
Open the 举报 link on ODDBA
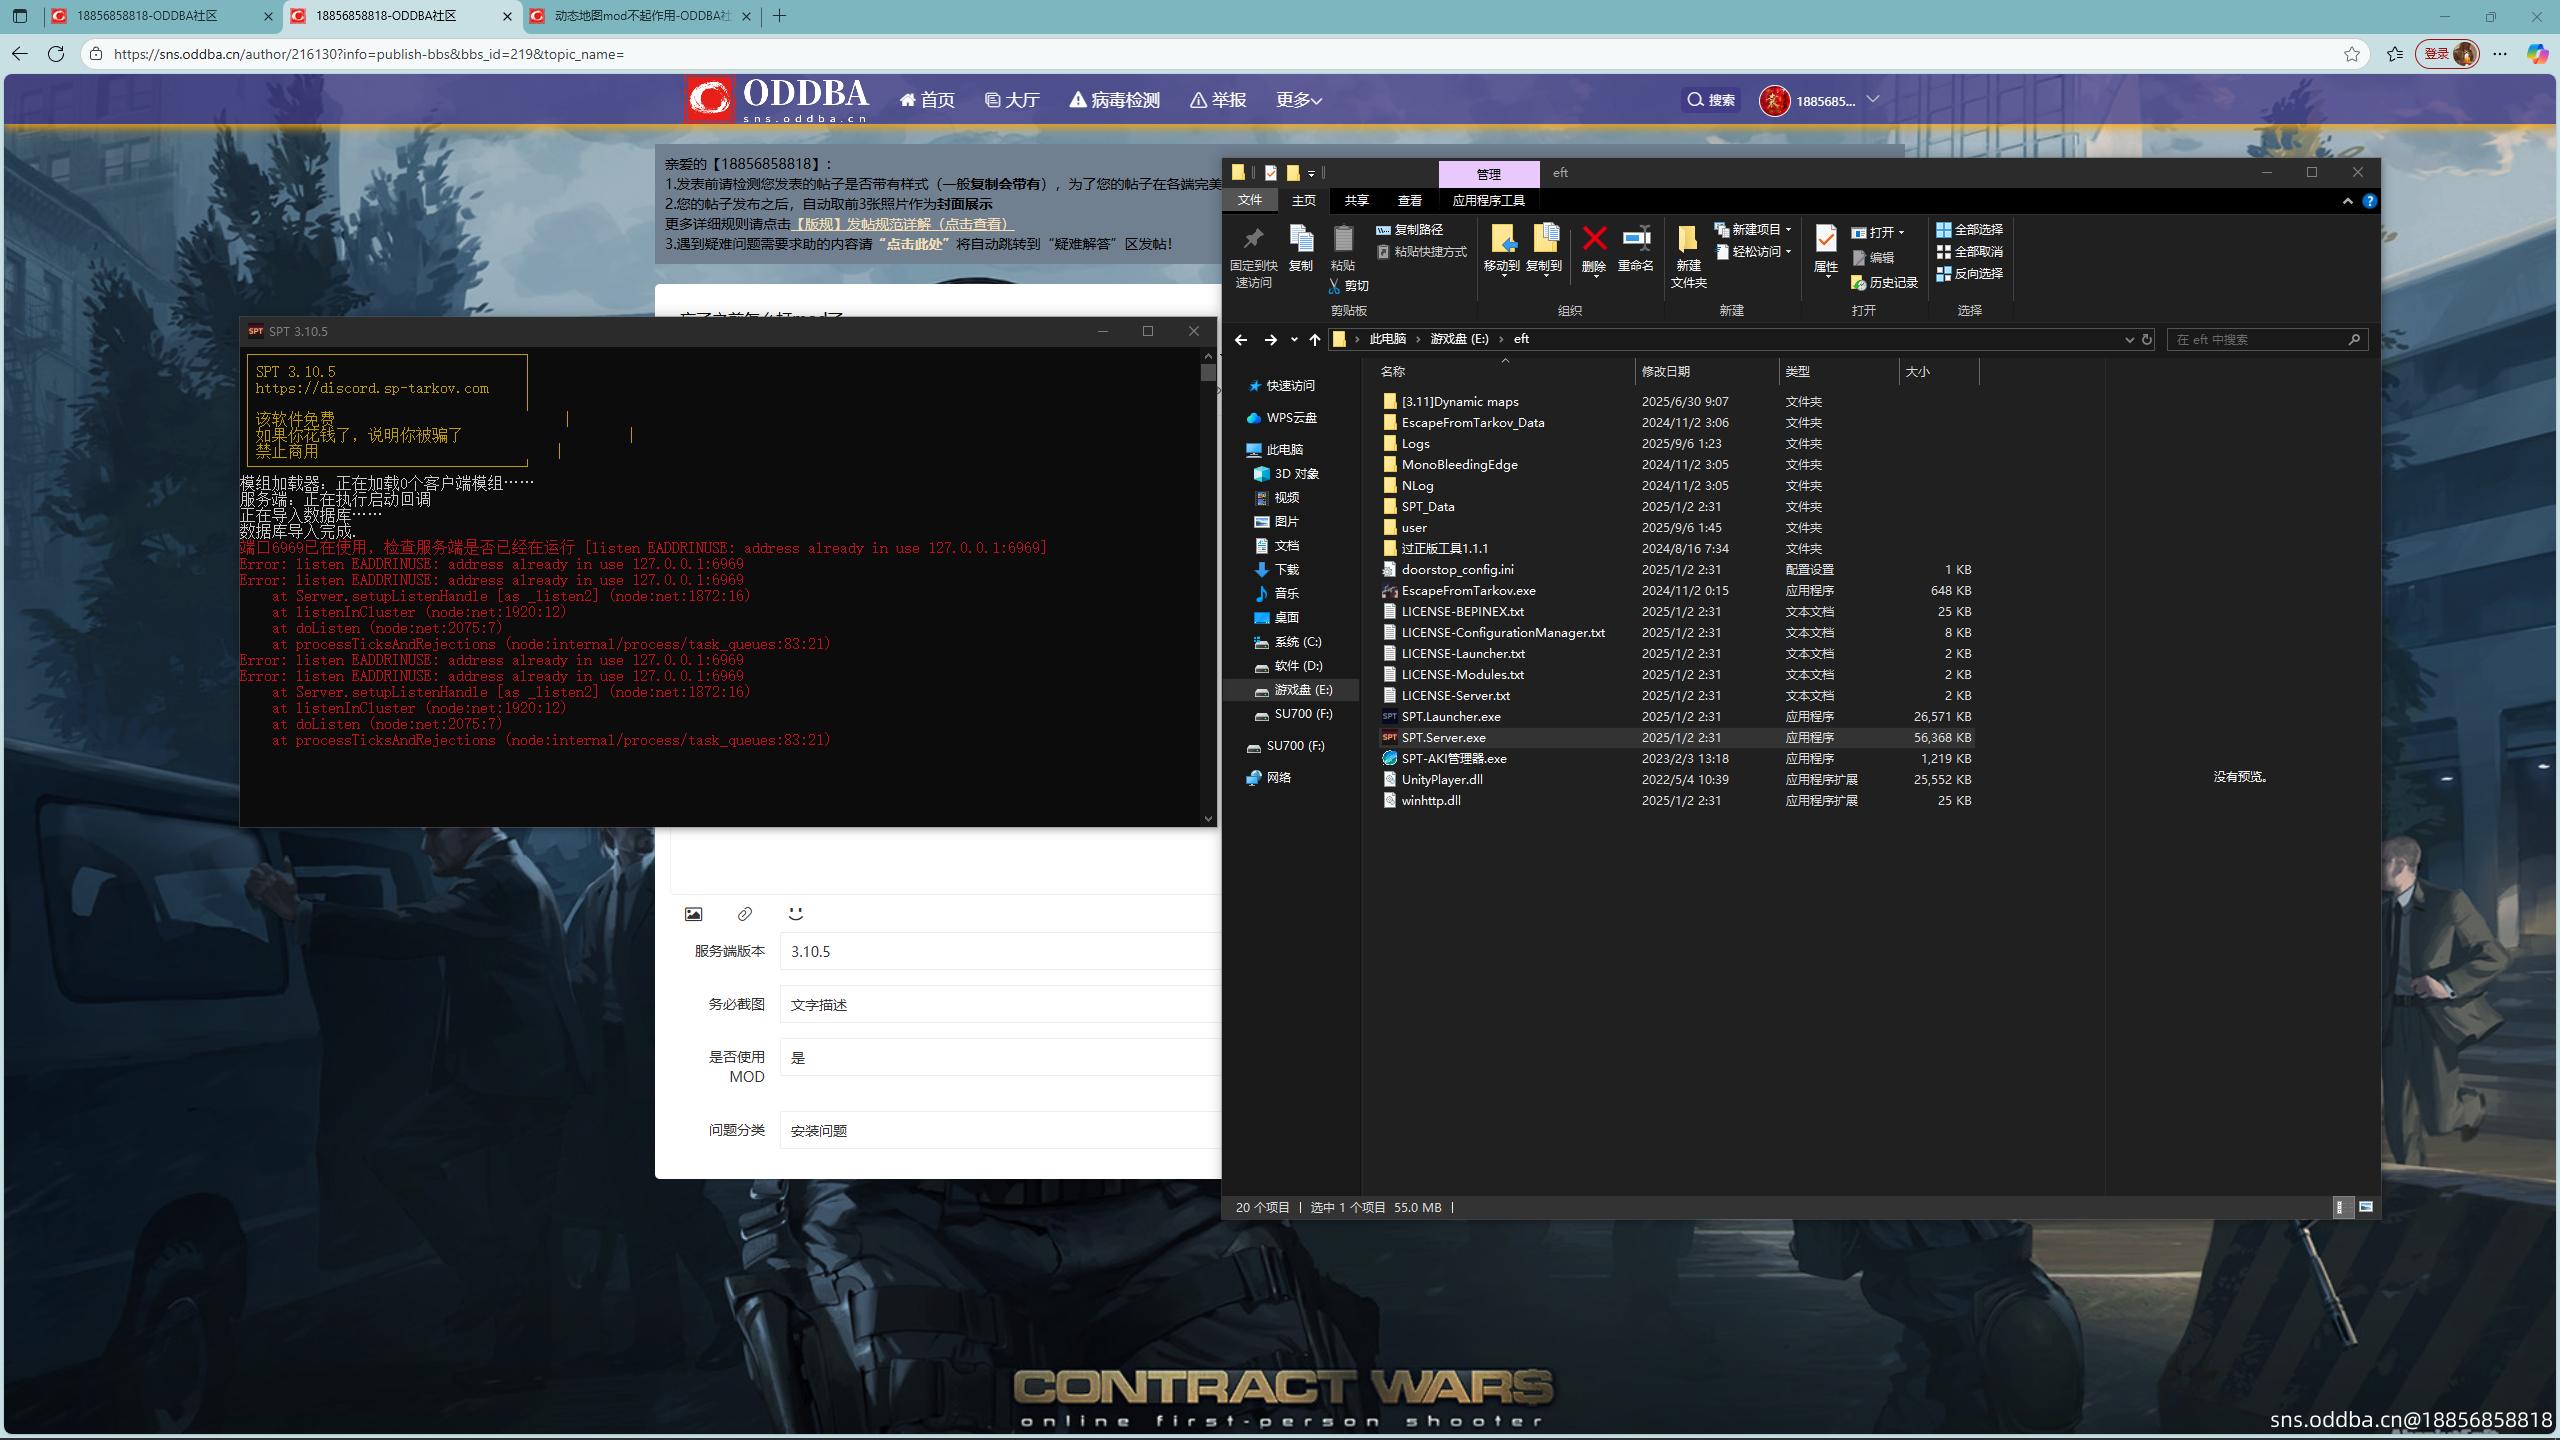tap(1218, 100)
